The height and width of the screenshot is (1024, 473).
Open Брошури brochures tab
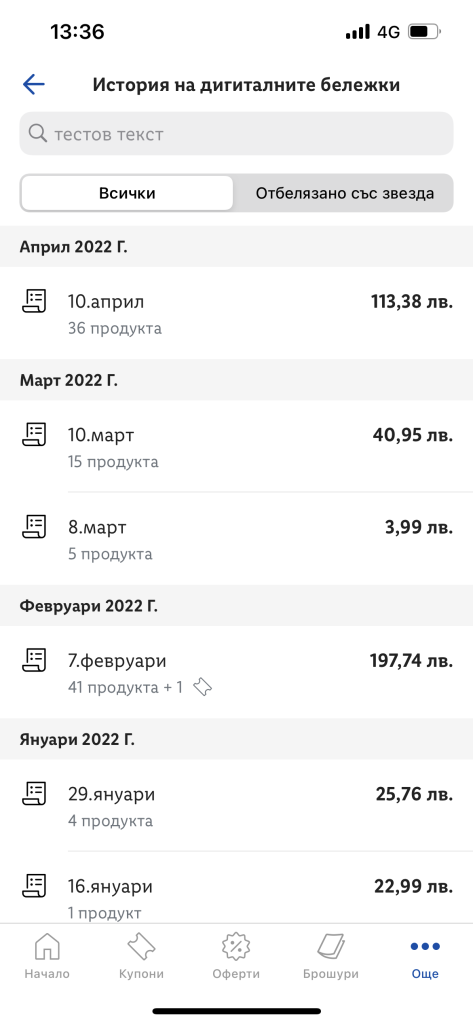tap(331, 955)
